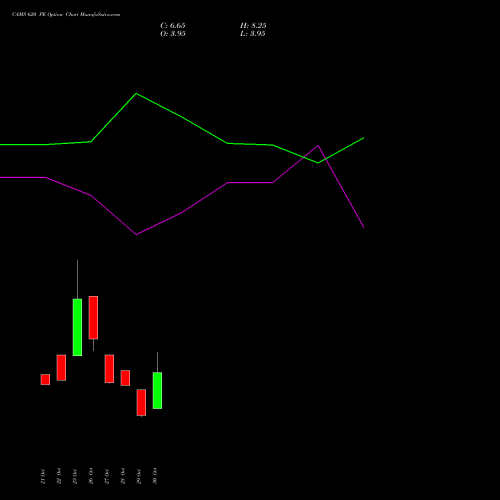The height and width of the screenshot is (500, 500).
Task: Click the '26 Oct' date axis label
Action: [x=91, y=476]
